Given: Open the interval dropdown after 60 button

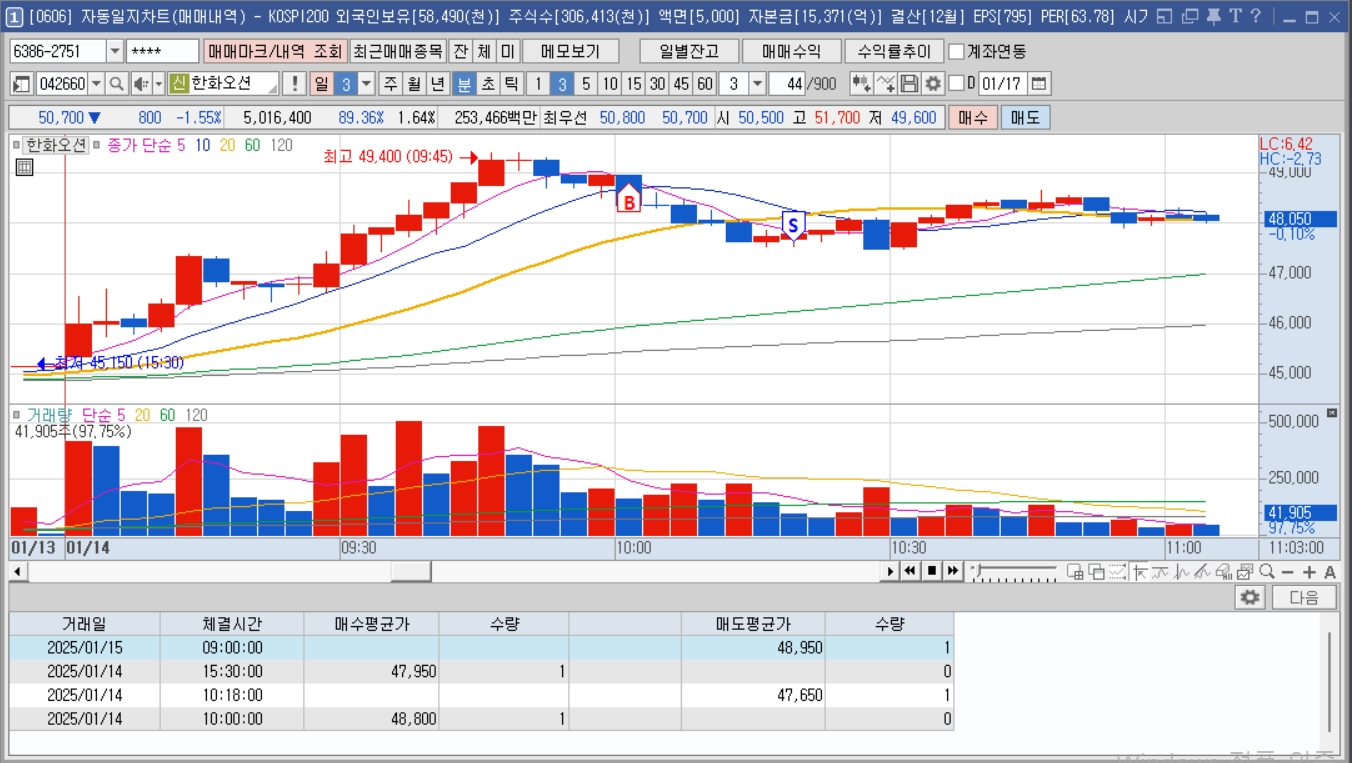Looking at the screenshot, I should [x=757, y=84].
